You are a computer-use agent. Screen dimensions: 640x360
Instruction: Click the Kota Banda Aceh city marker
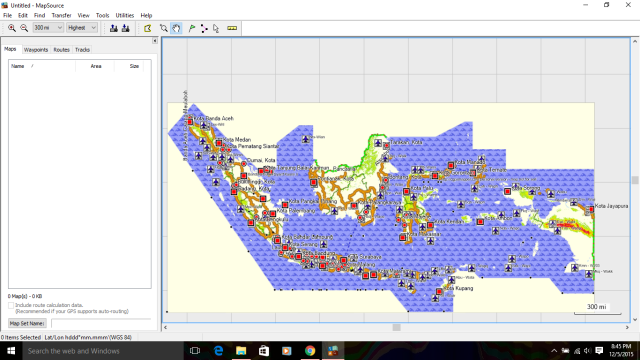(190, 122)
